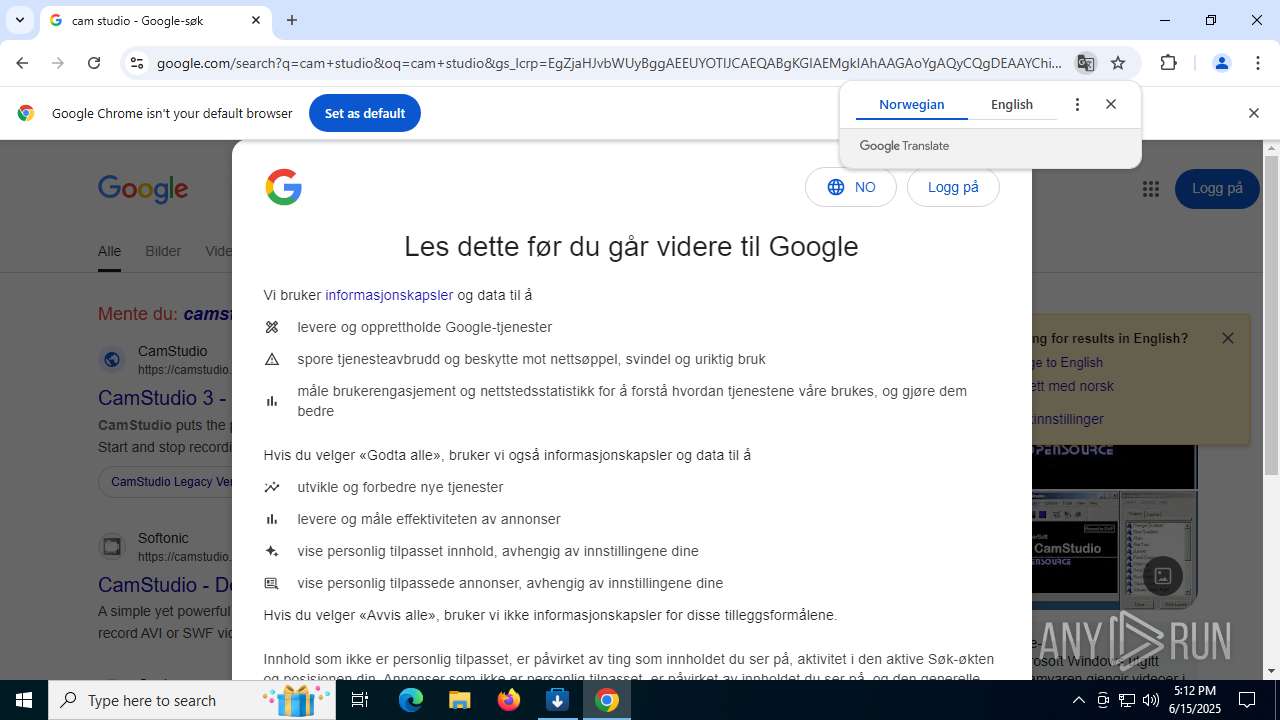Image resolution: width=1280 pixels, height=720 pixels.
Task: Close the Google Translate popup
Action: click(1110, 104)
